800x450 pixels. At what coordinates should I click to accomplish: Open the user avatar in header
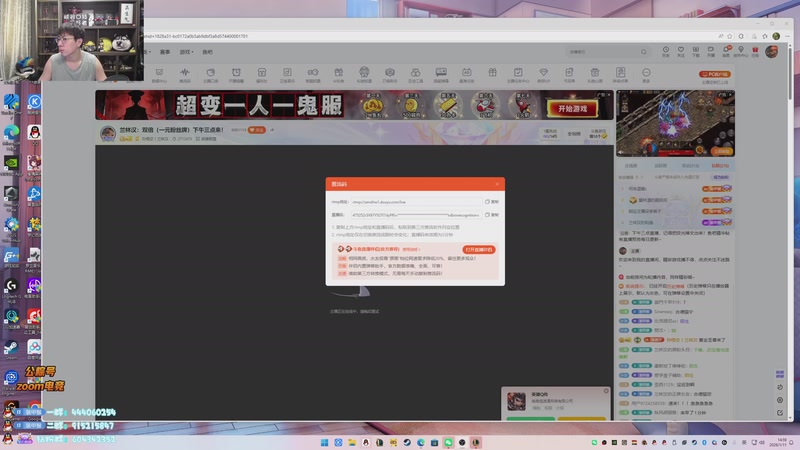pyautogui.click(x=771, y=52)
